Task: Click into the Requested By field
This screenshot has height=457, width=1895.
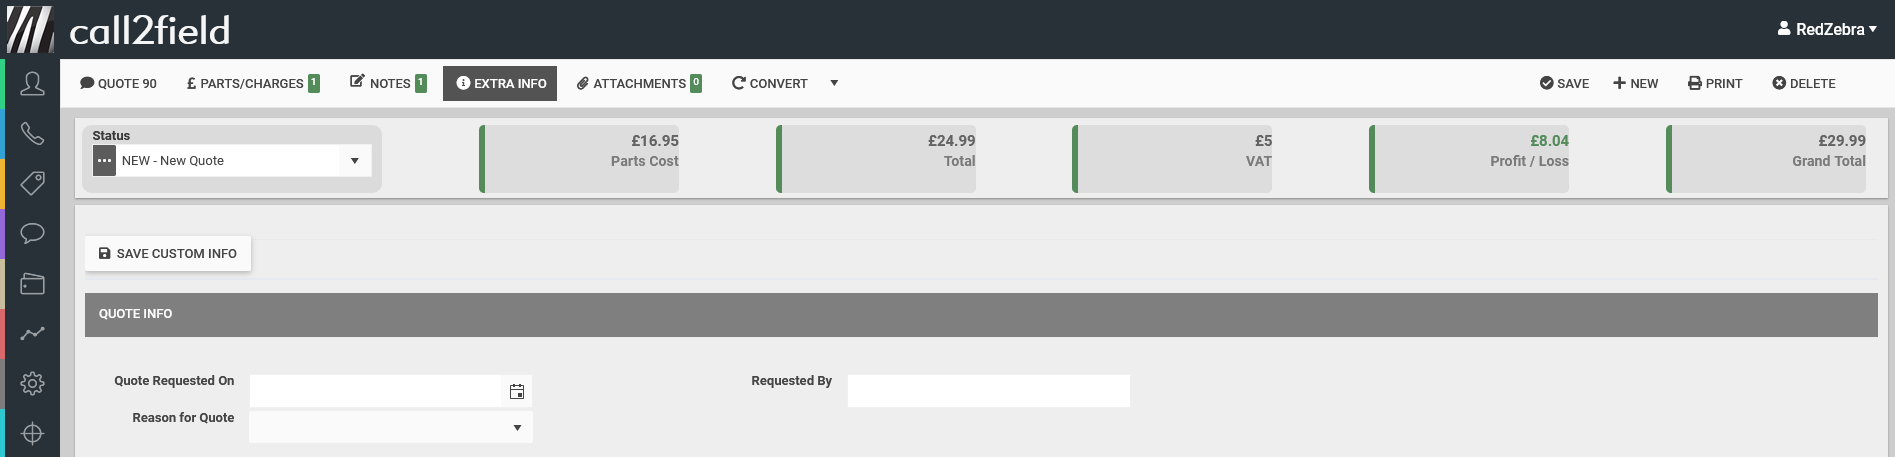Action: pos(988,391)
